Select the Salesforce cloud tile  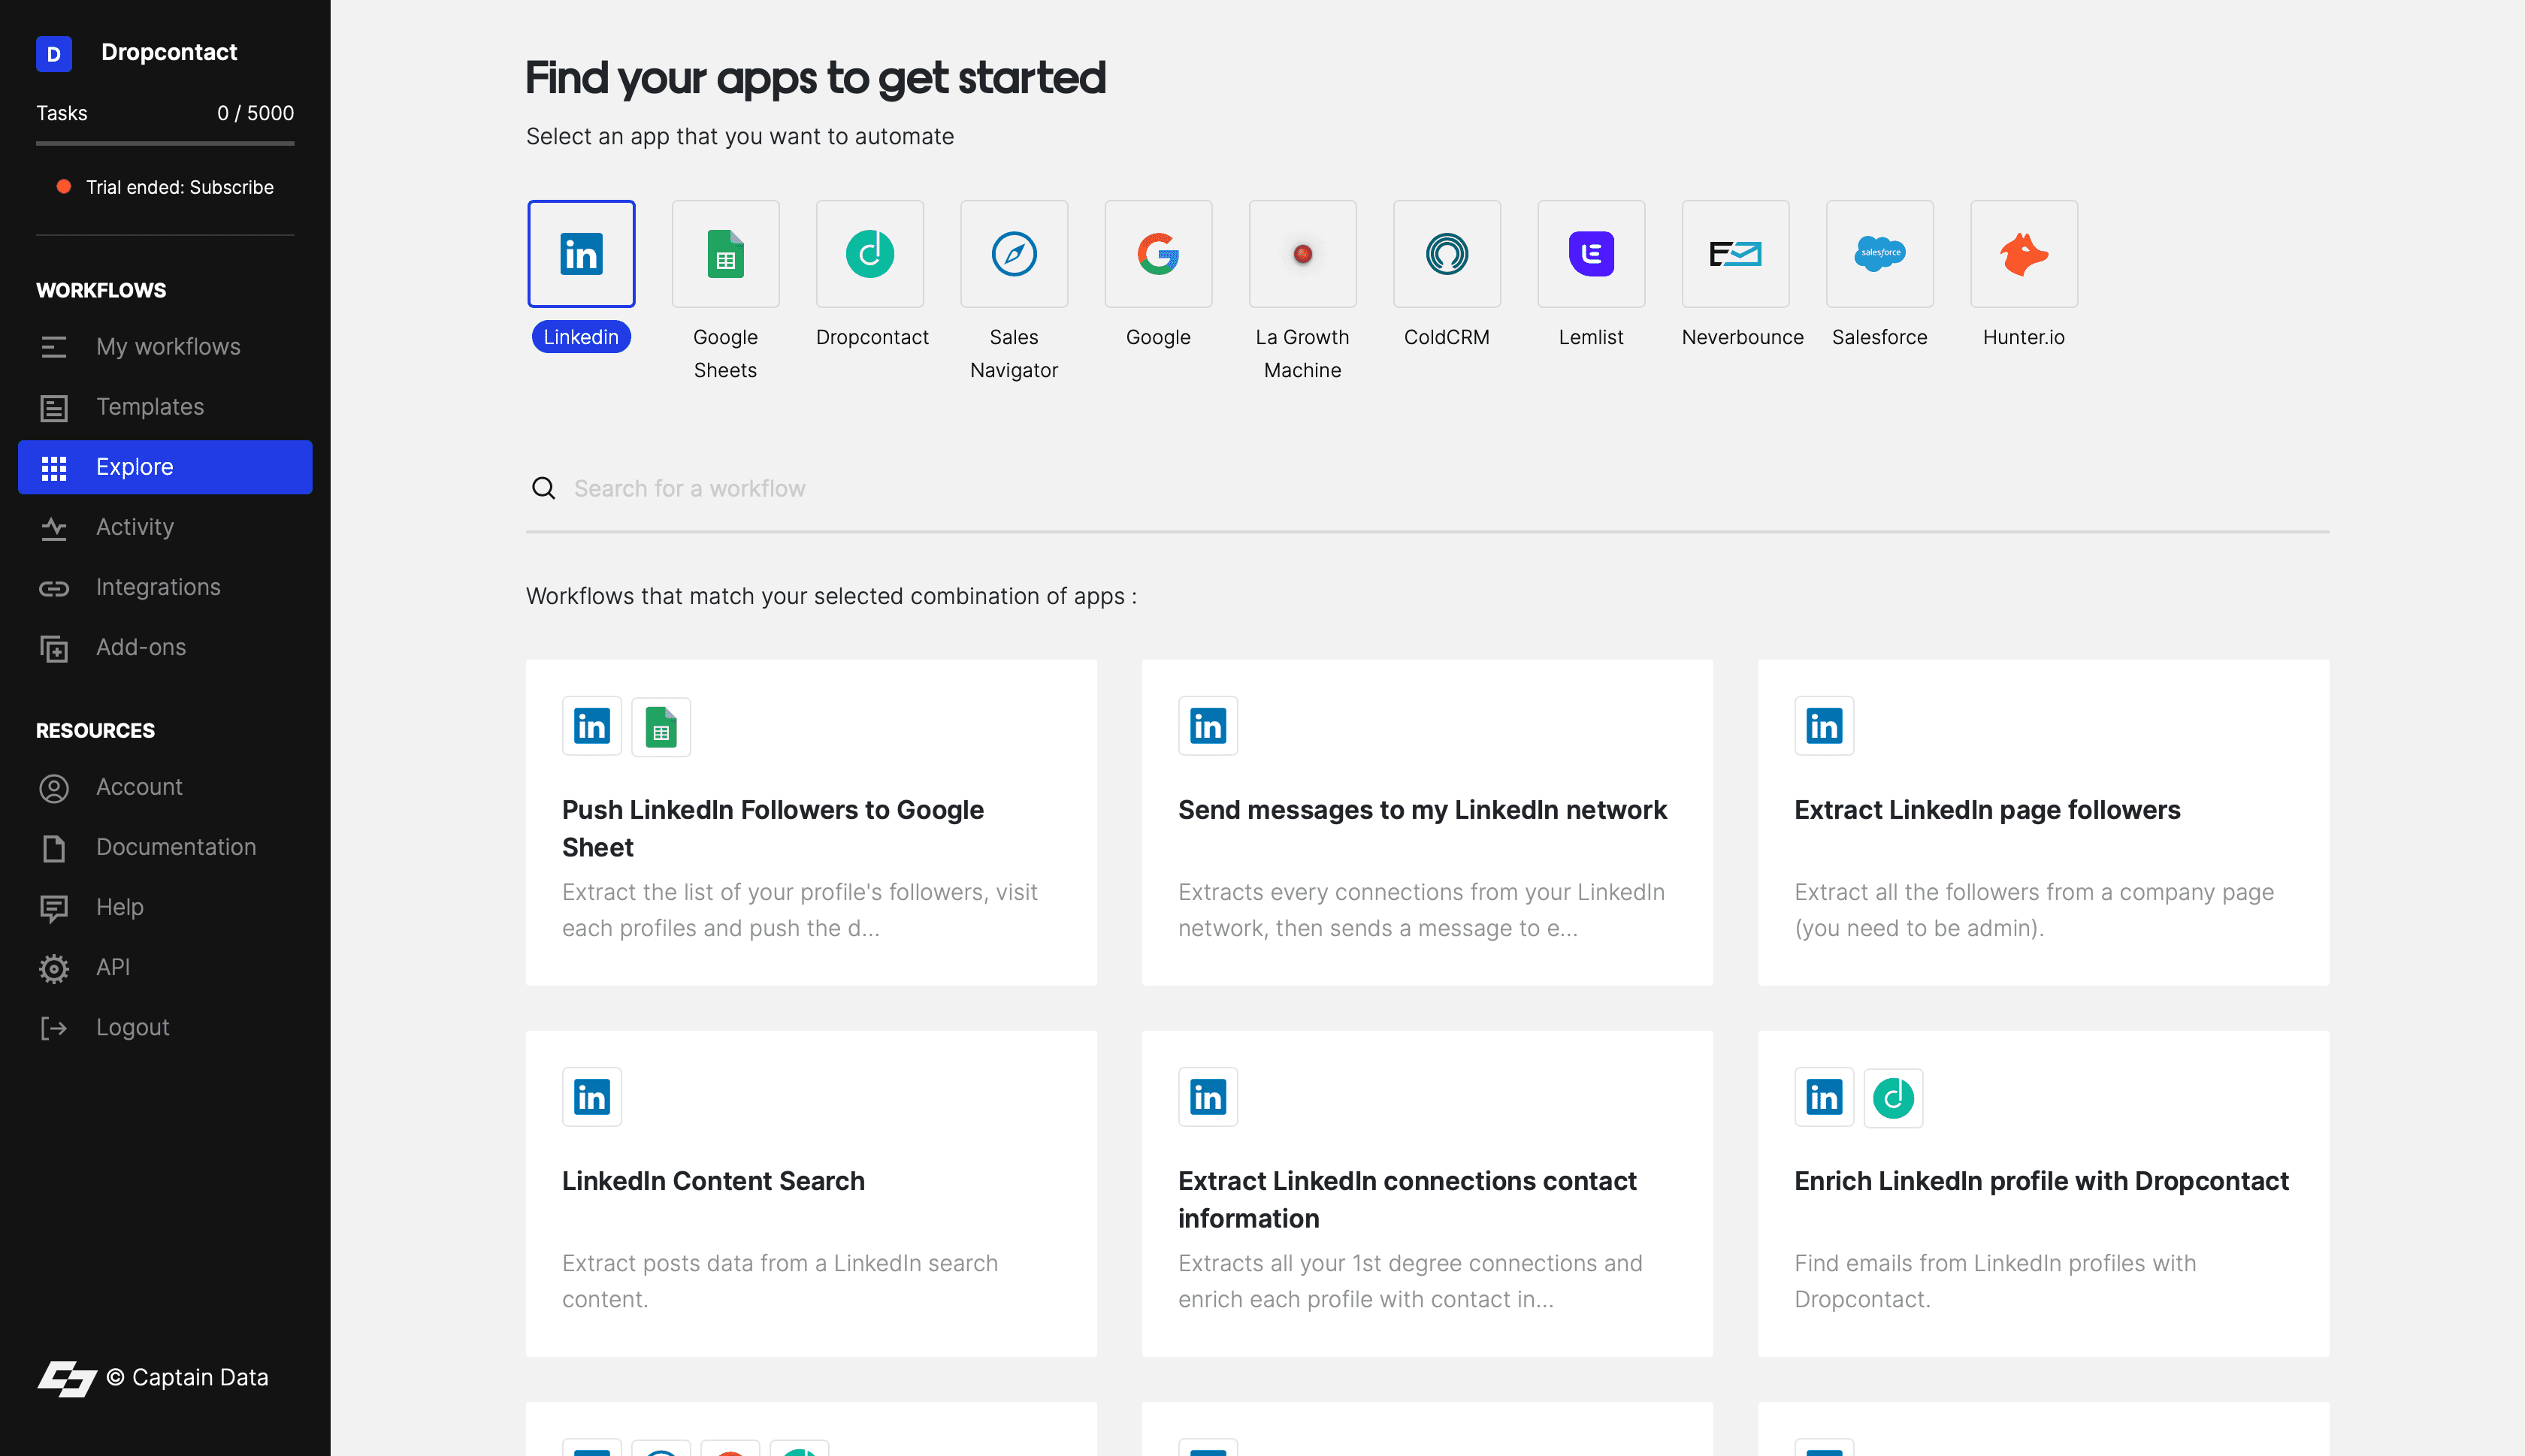1879,254
